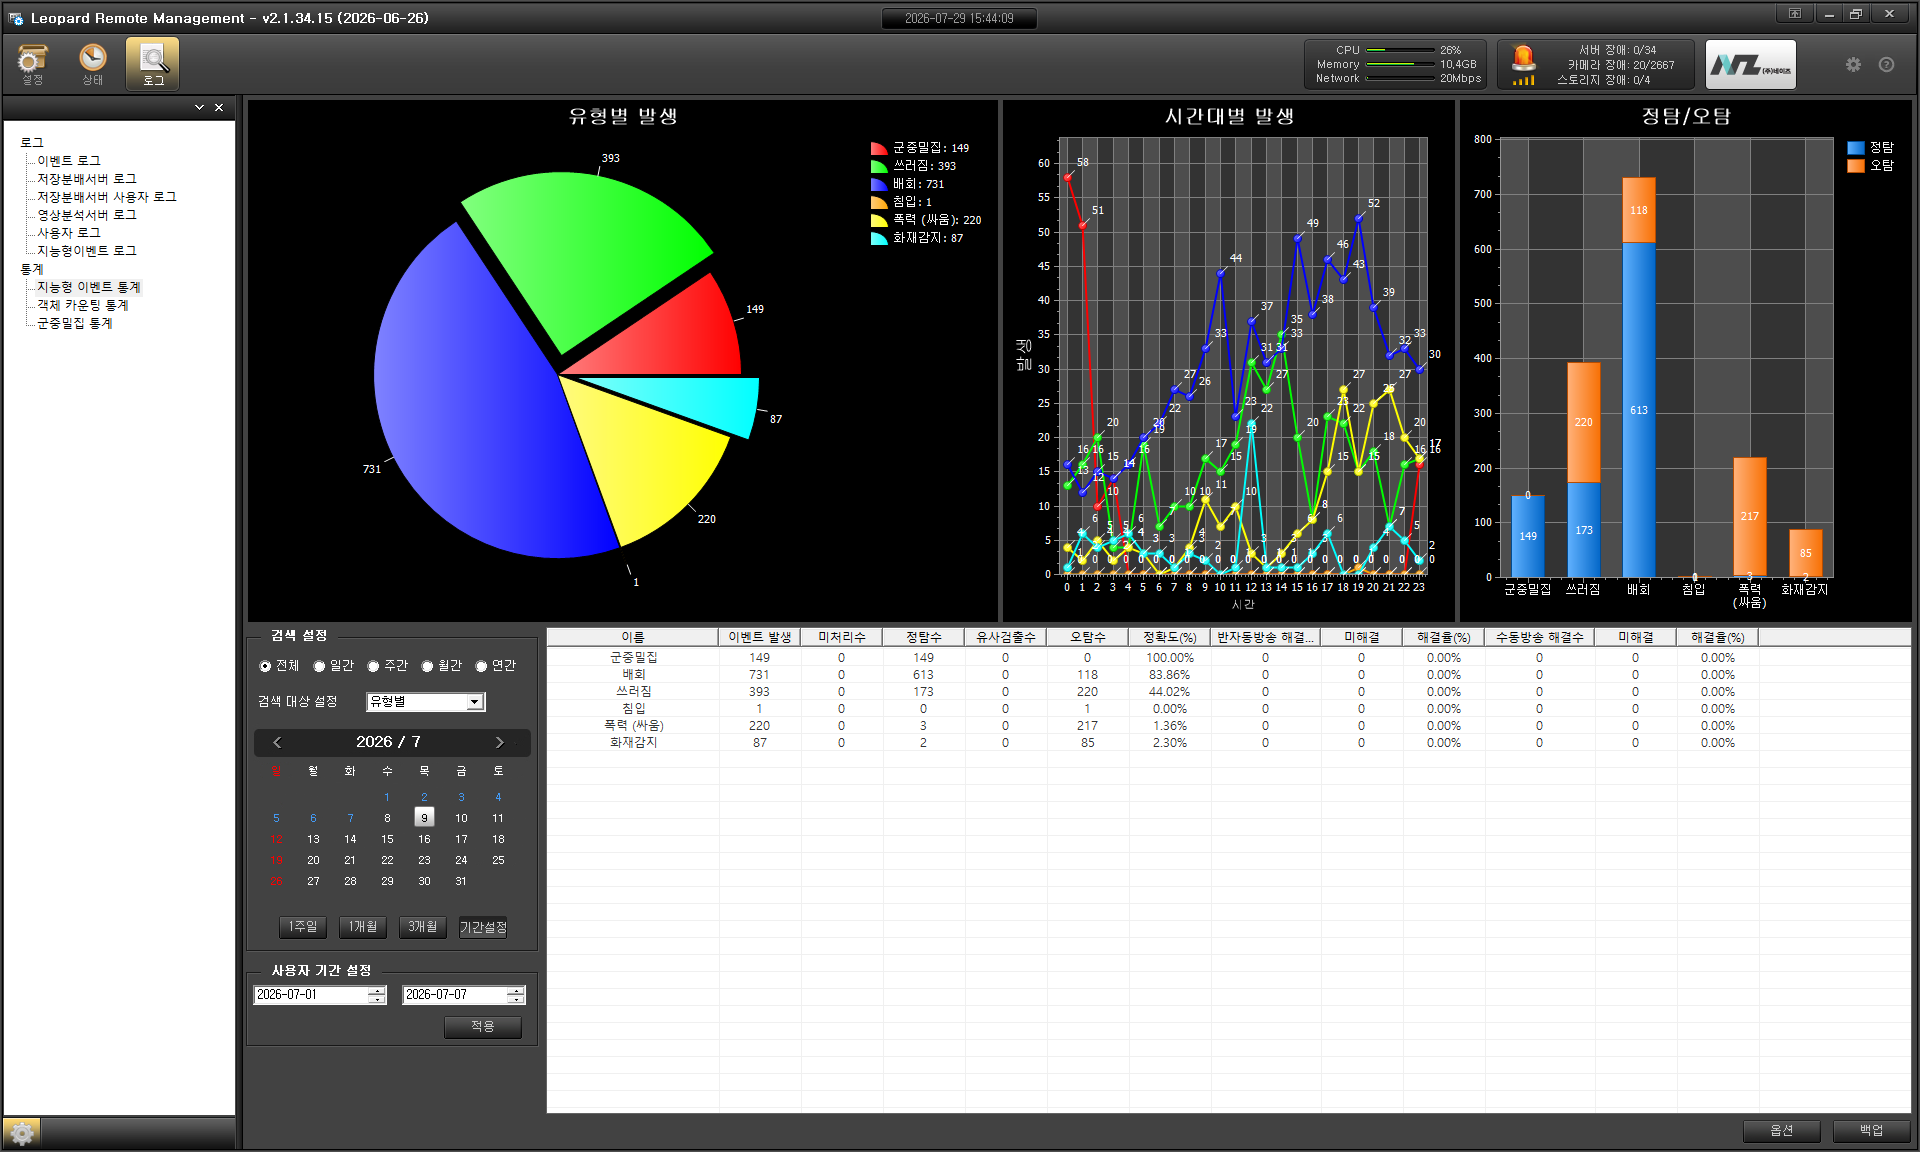Select day 31 in the calendar
Screen dimensions: 1920x1152
[461, 881]
